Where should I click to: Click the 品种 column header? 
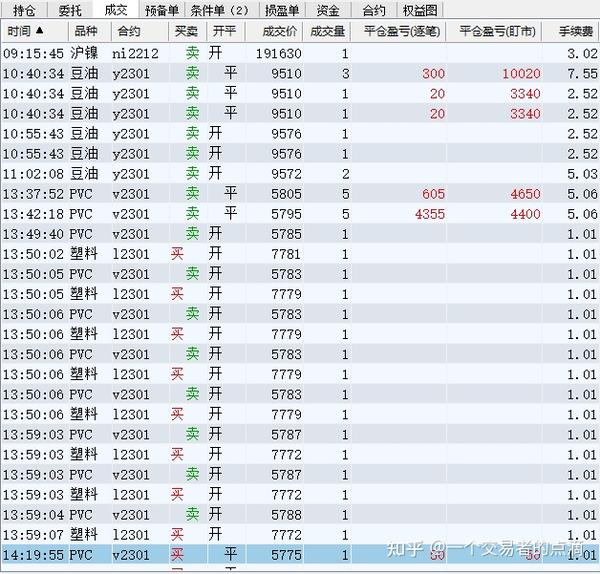click(x=90, y=31)
